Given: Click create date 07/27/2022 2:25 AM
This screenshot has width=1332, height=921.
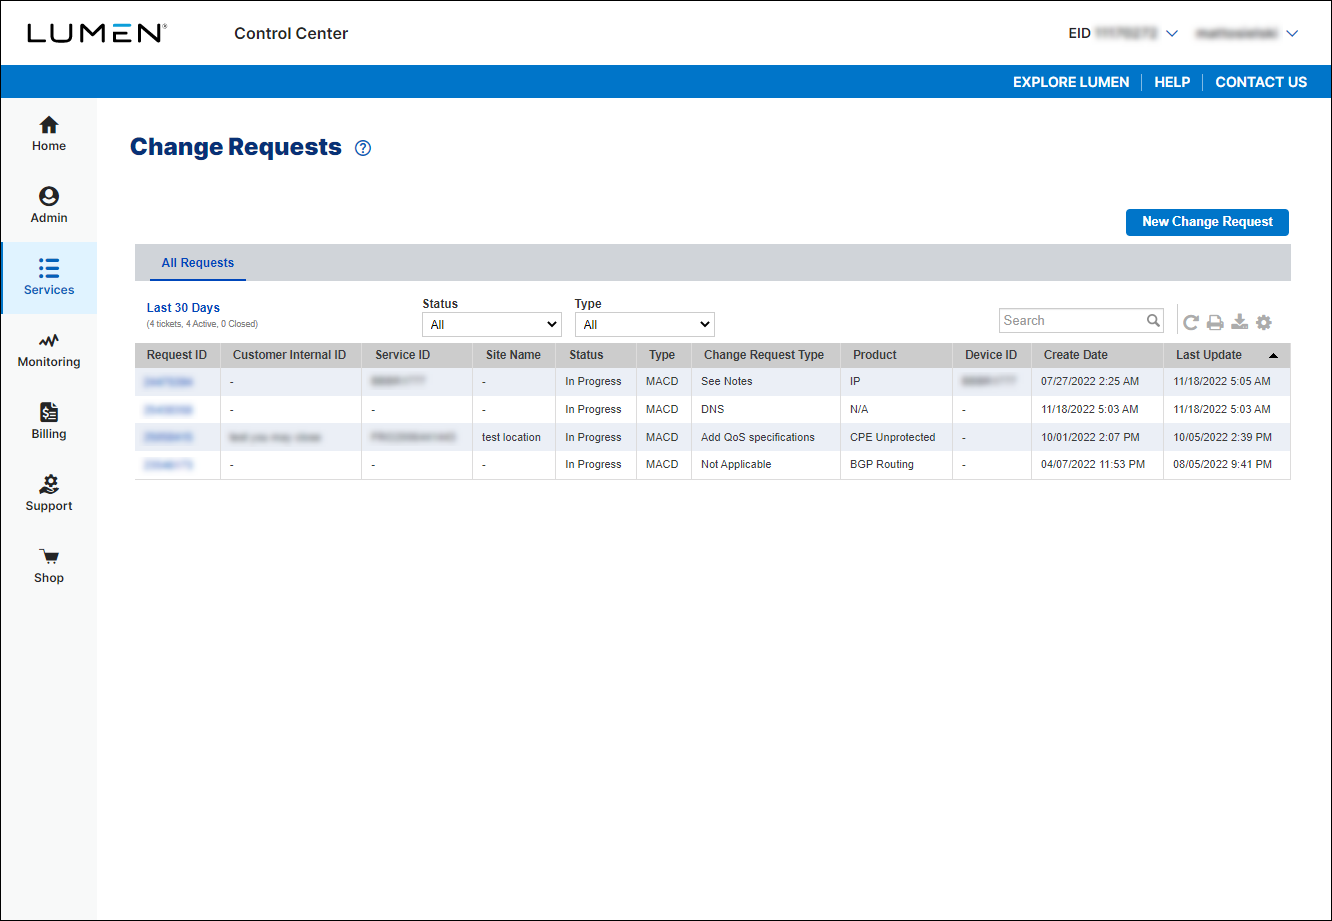Looking at the screenshot, I should [x=1090, y=382].
